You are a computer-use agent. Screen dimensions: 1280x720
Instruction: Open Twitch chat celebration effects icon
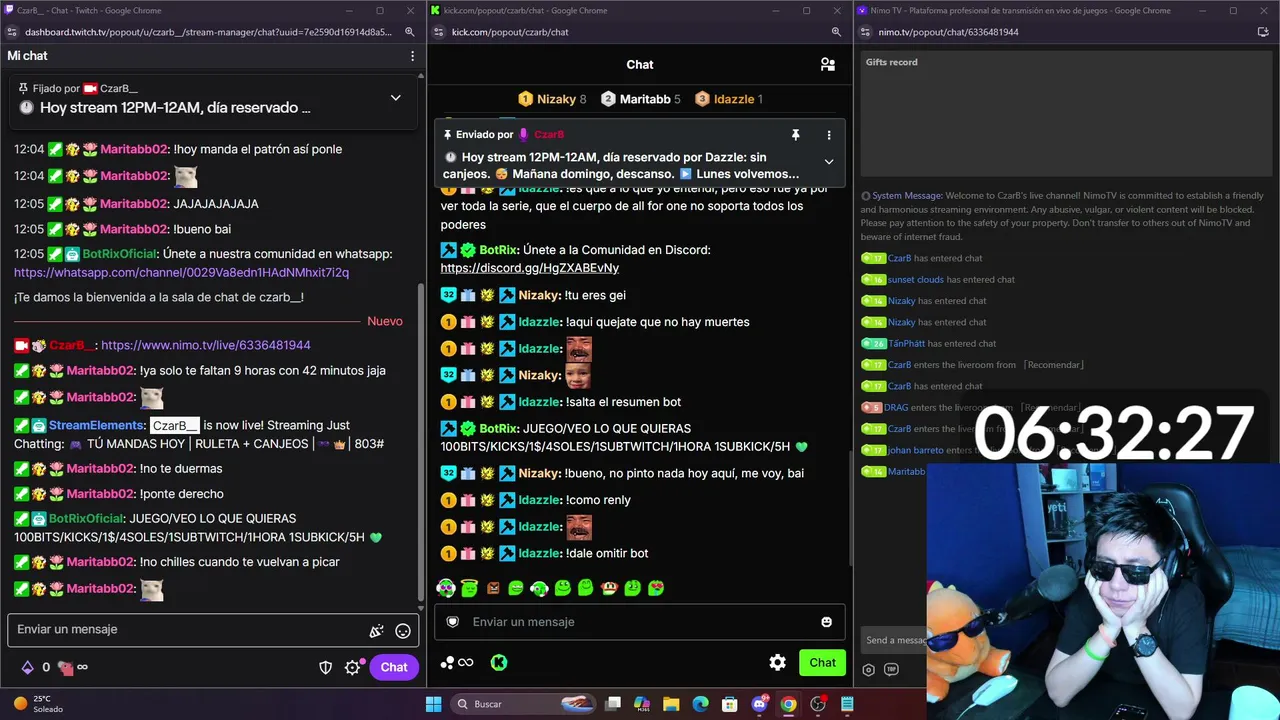[x=377, y=631]
